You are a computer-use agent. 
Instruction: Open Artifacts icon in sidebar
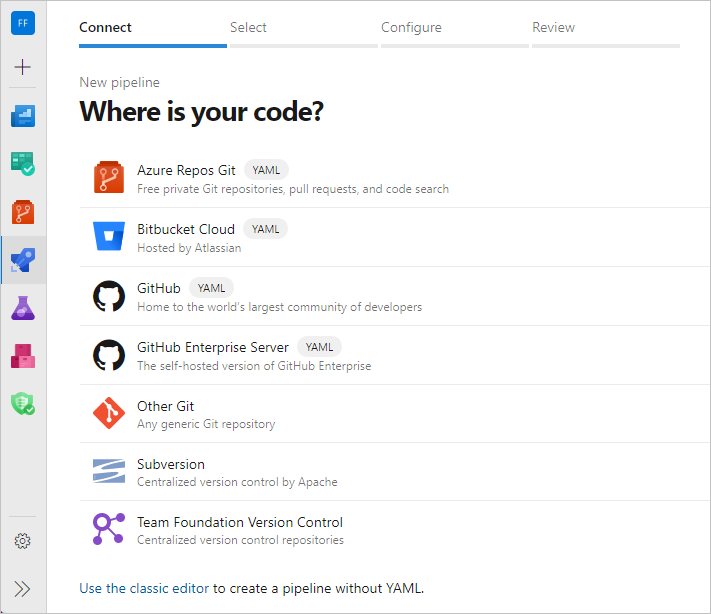click(x=23, y=355)
